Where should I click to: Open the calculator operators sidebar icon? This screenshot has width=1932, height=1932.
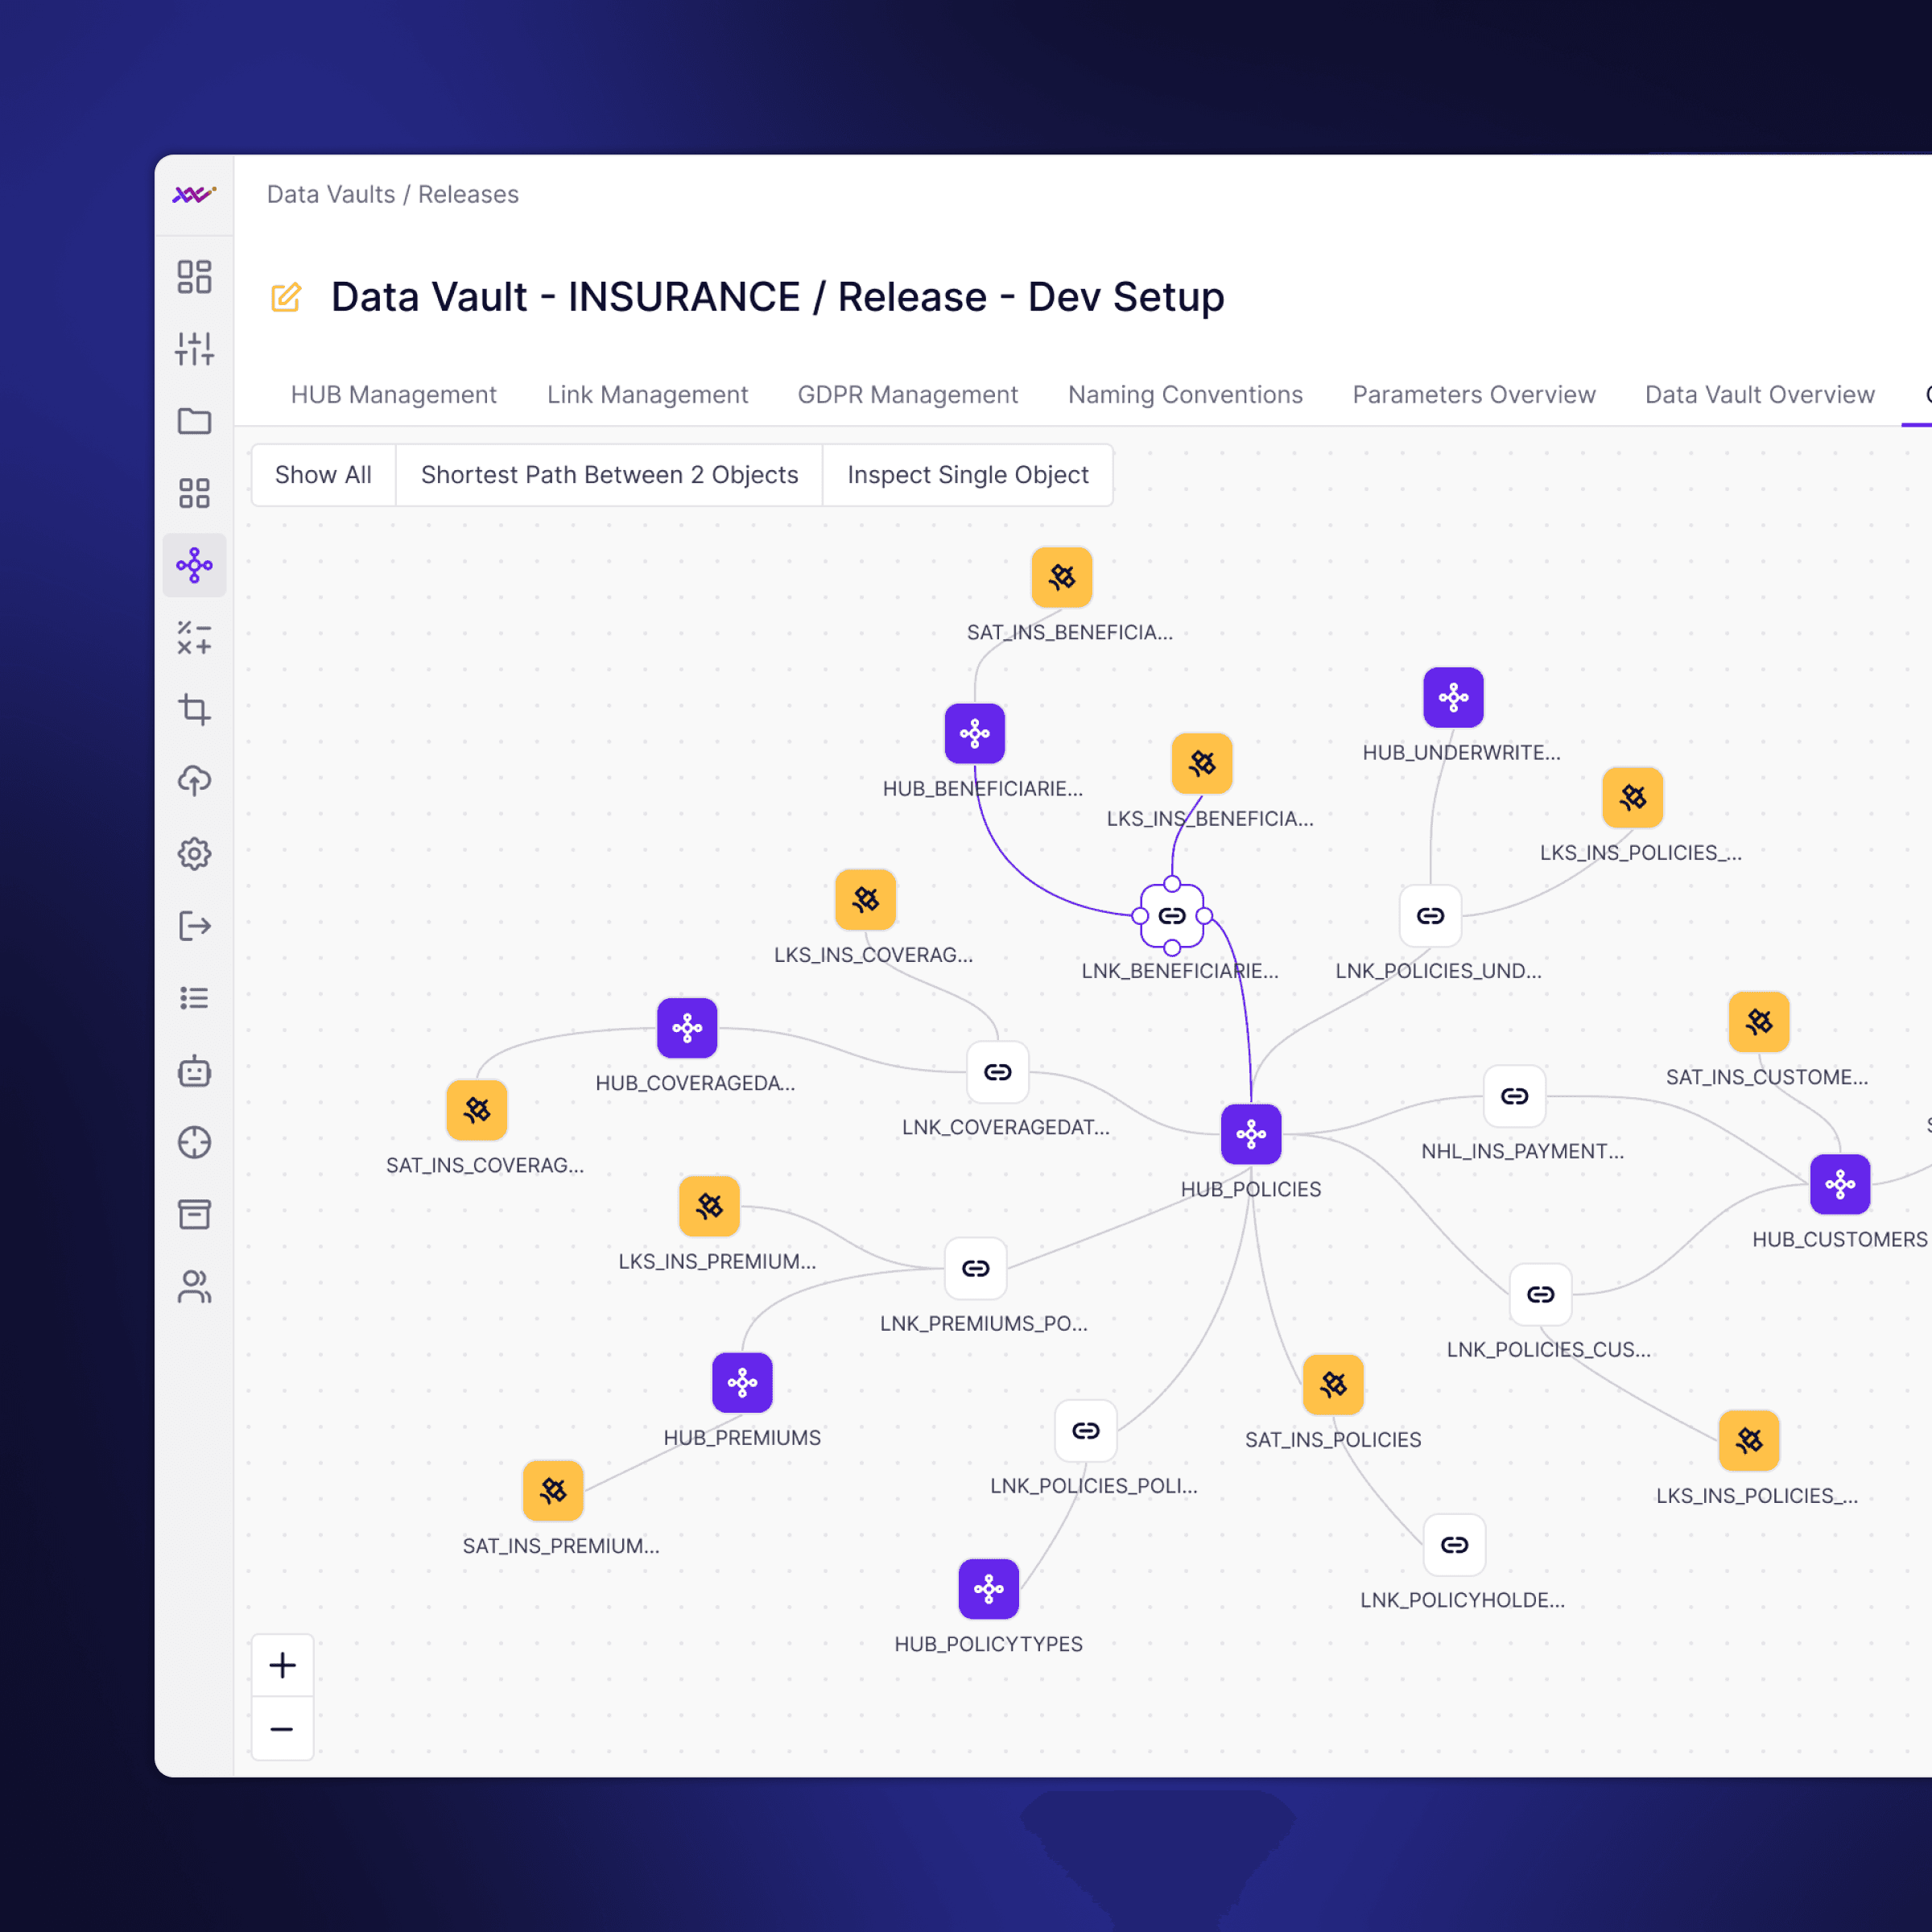coord(194,637)
